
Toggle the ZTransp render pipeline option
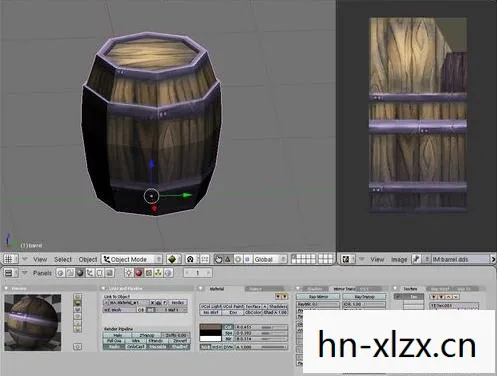click(146, 335)
